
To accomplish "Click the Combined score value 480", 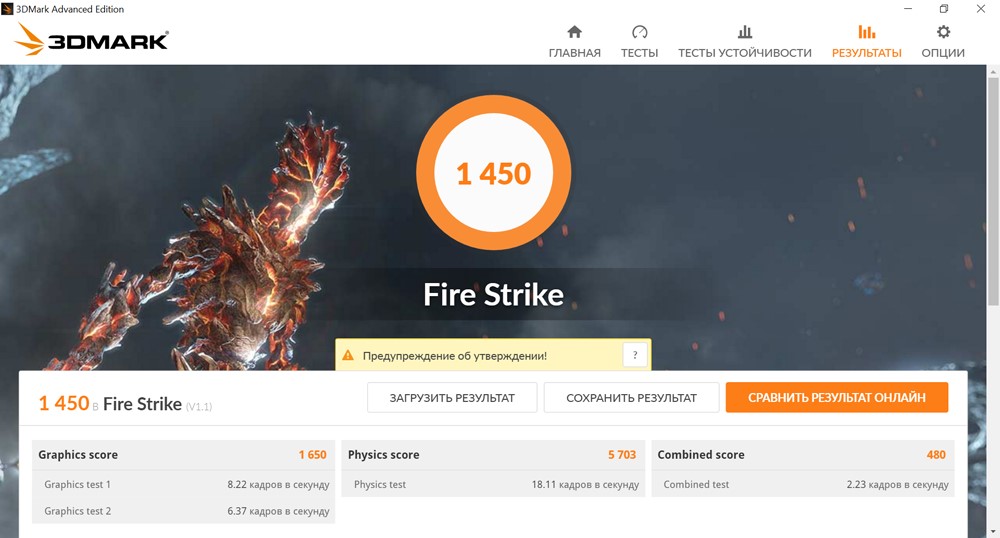I will coord(936,454).
